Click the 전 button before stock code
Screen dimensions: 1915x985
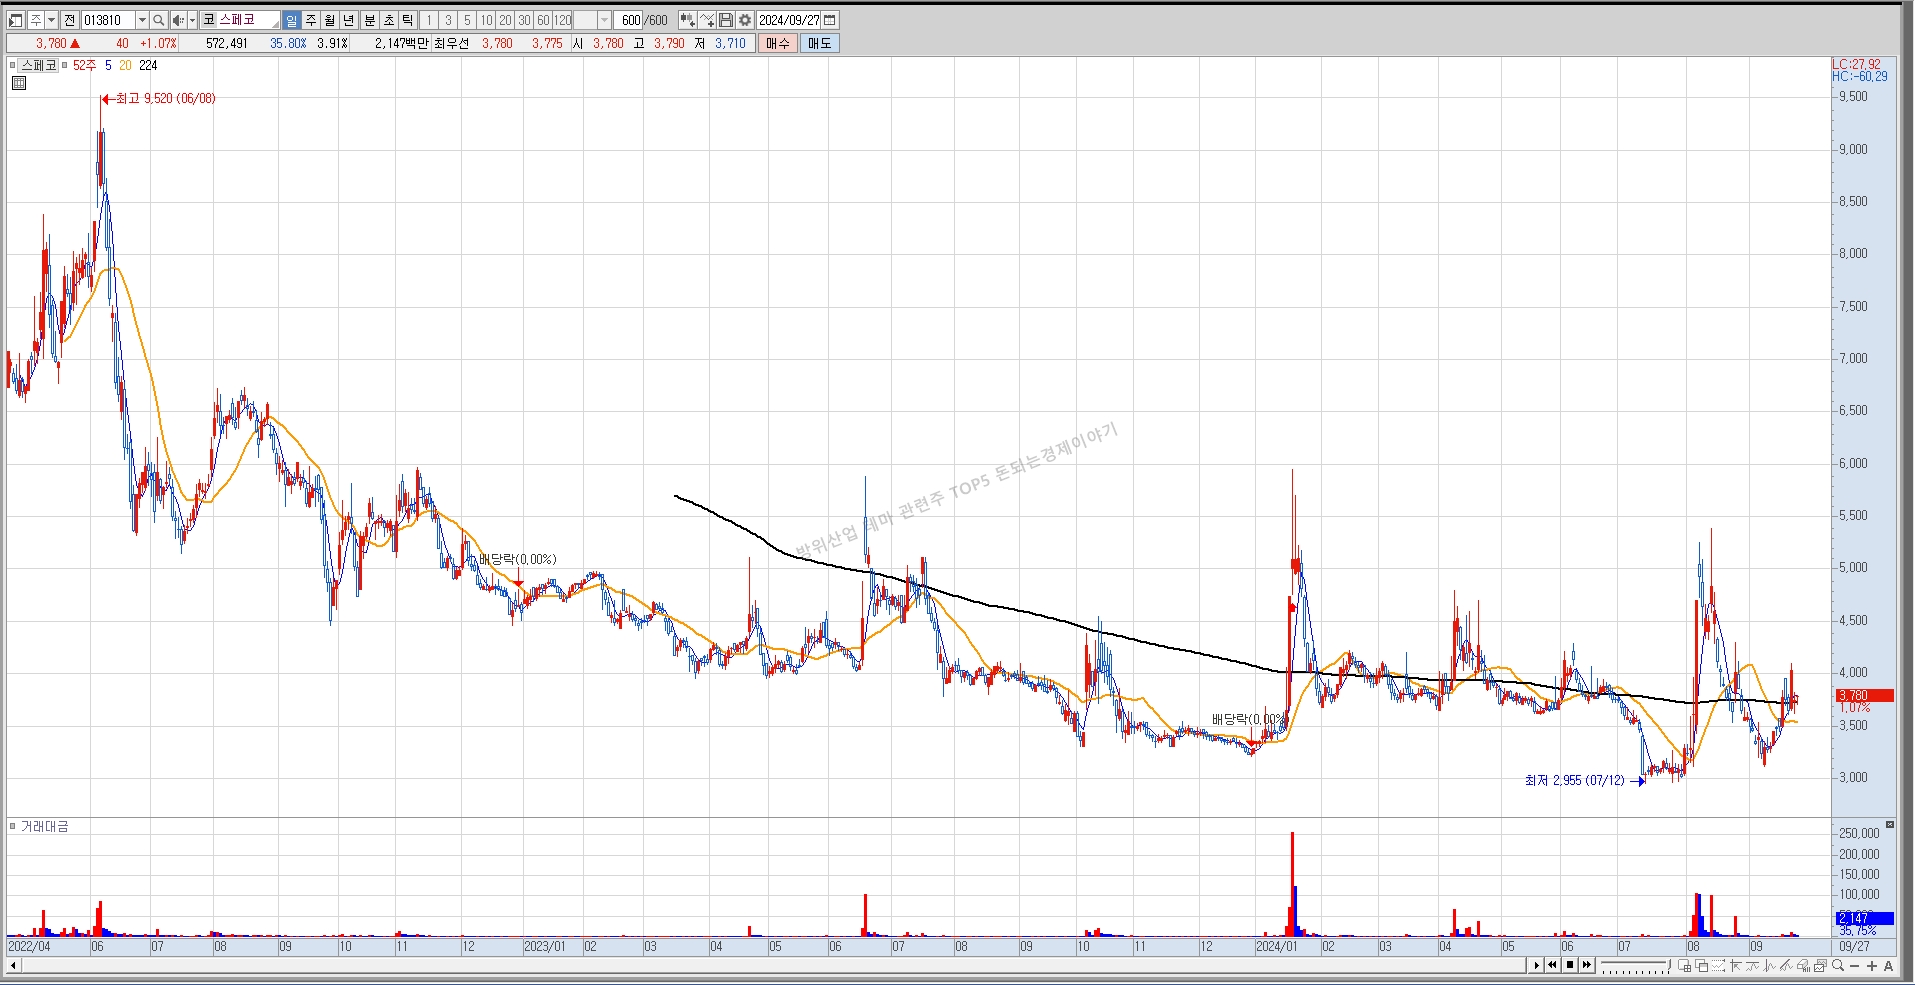(69, 20)
